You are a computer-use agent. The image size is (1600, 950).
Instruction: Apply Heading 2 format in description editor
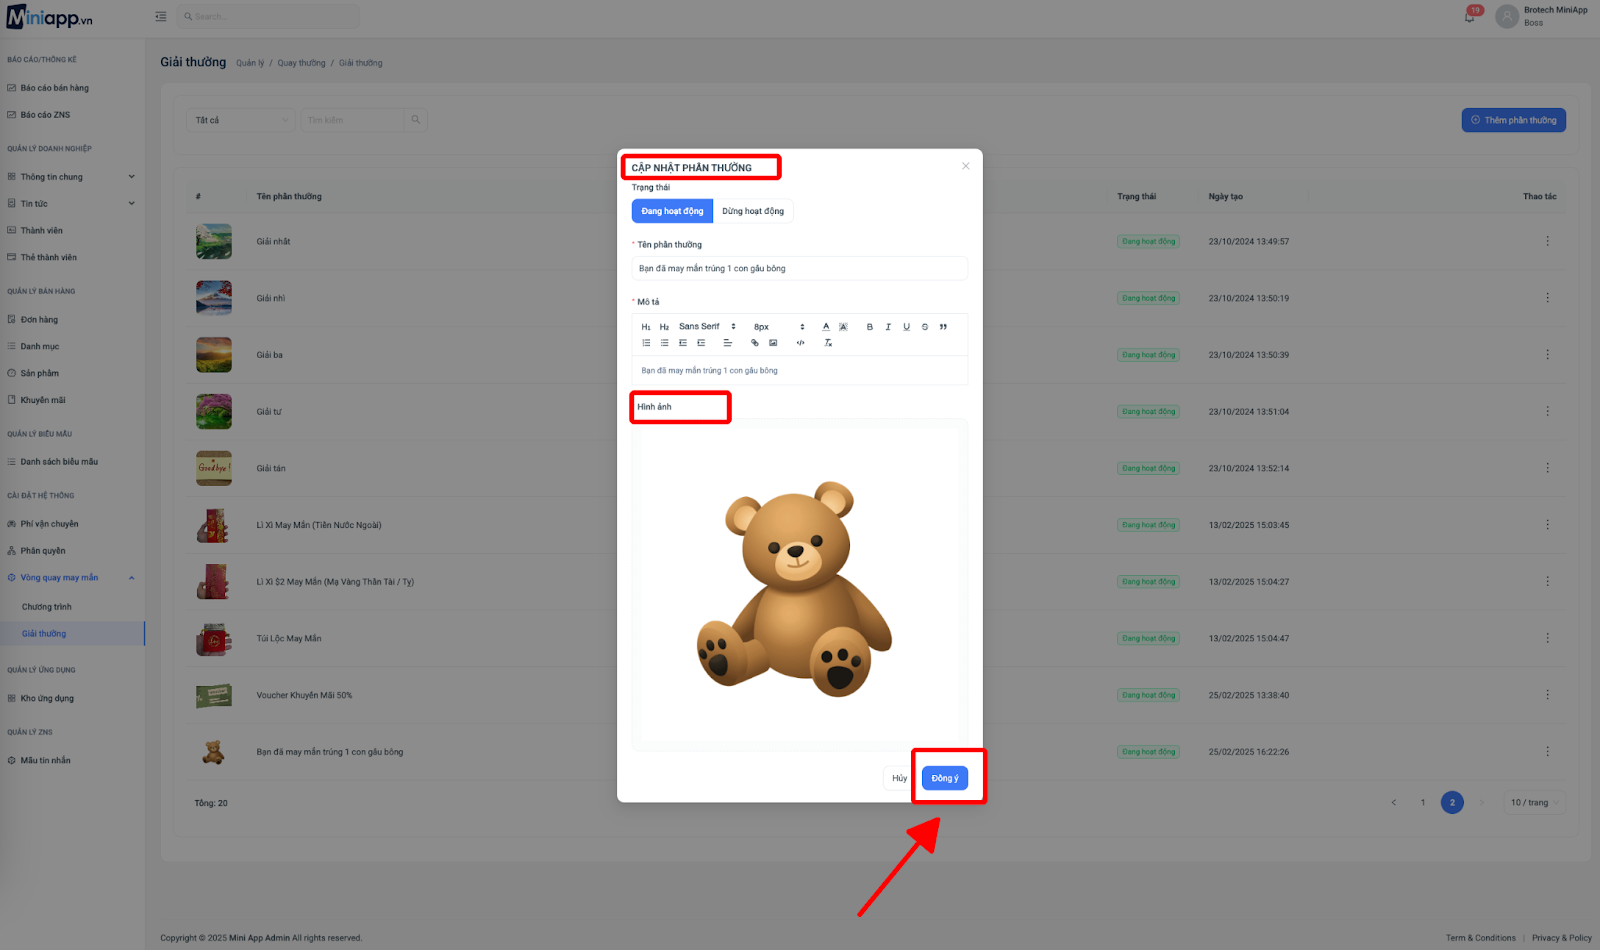point(664,327)
